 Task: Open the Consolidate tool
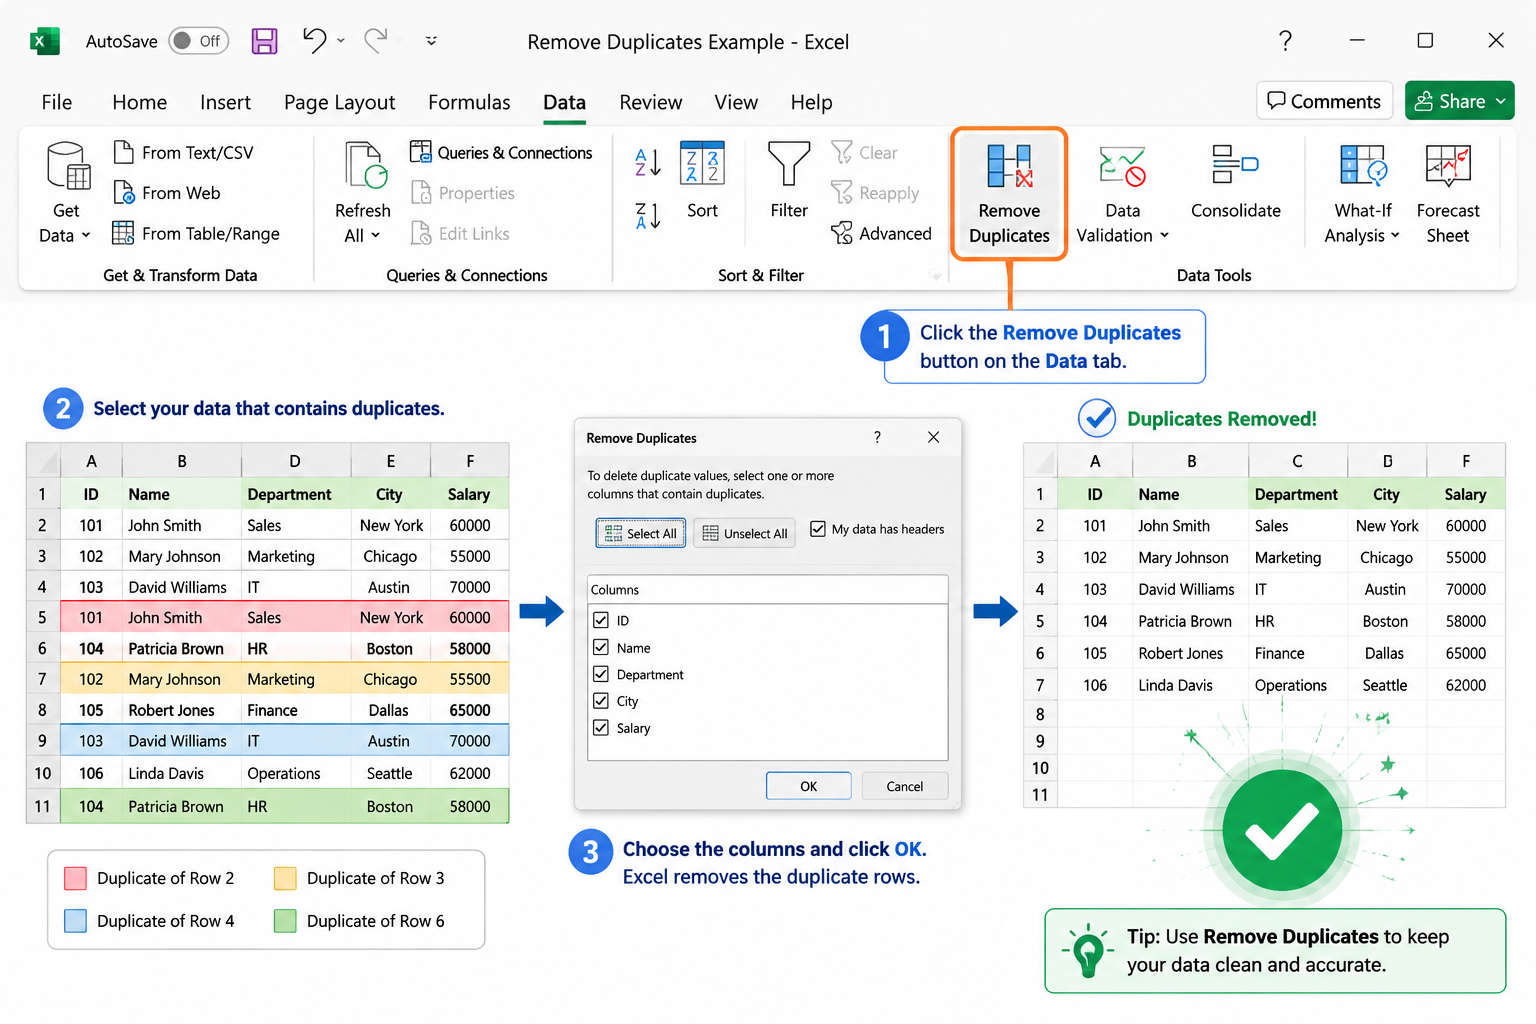point(1236,181)
